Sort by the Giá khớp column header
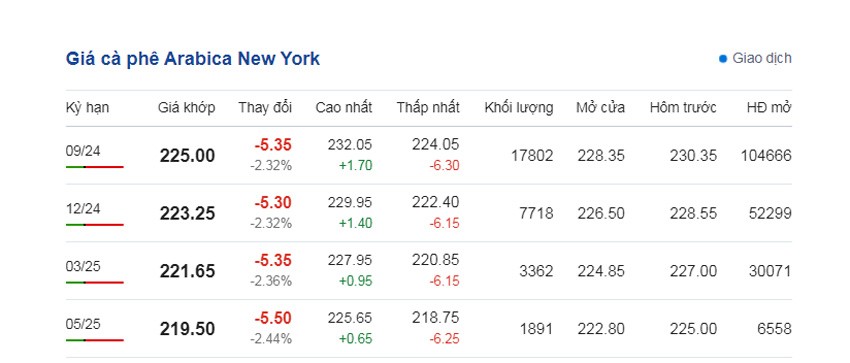This screenshot has width=850, height=363. click(x=186, y=108)
